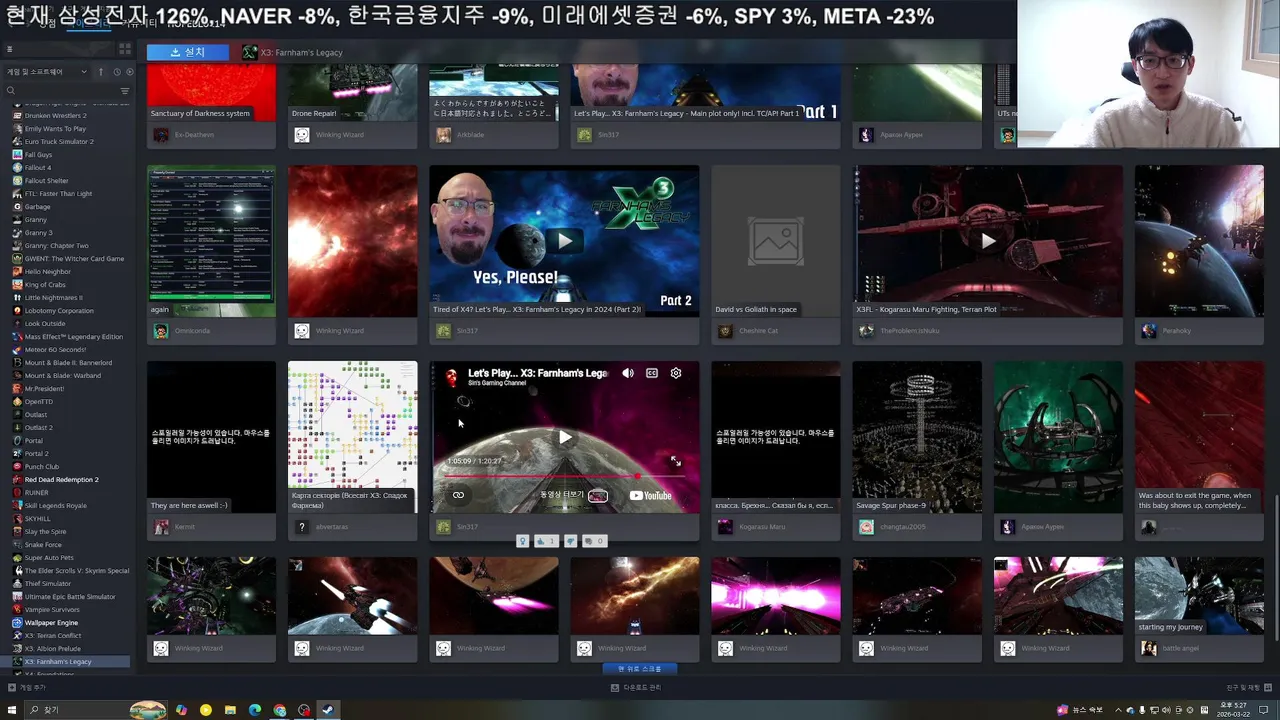Viewport: 1280px width, 720px height.
Task: Open the Windows notification center icon
Action: point(1264,710)
